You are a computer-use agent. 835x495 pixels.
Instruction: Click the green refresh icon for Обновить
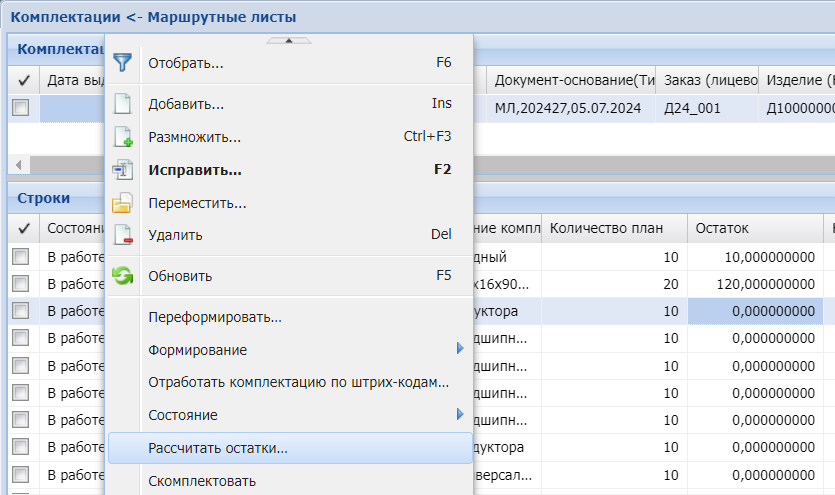[x=122, y=276]
